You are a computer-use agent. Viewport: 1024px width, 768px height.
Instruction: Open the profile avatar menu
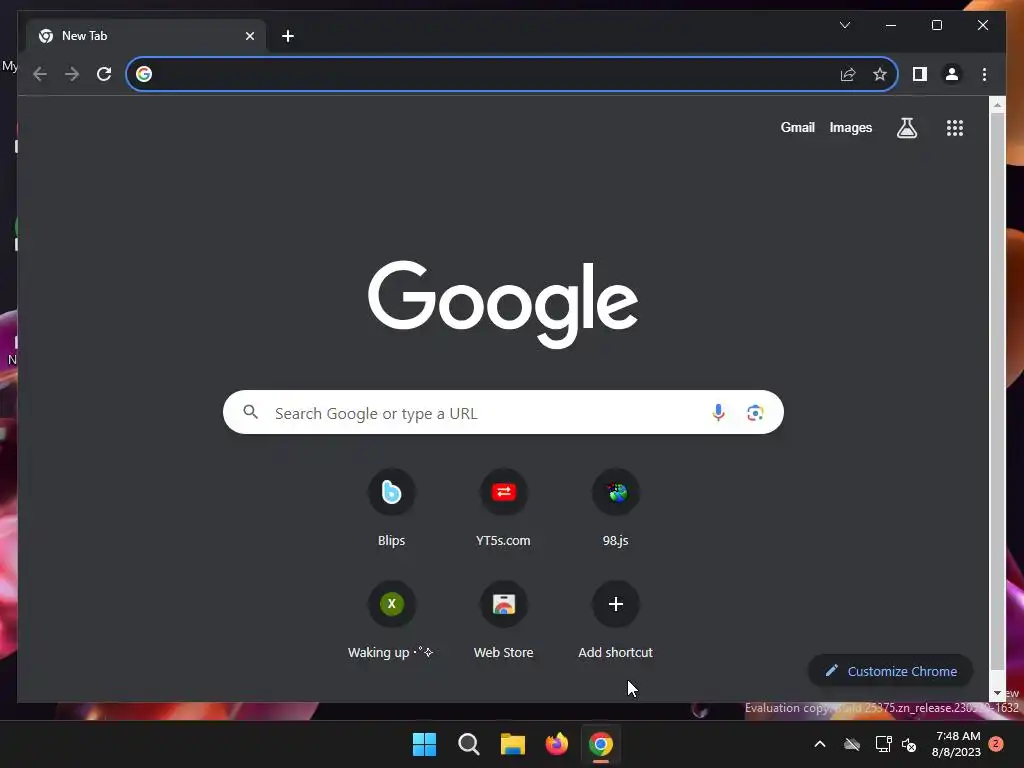tap(952, 74)
